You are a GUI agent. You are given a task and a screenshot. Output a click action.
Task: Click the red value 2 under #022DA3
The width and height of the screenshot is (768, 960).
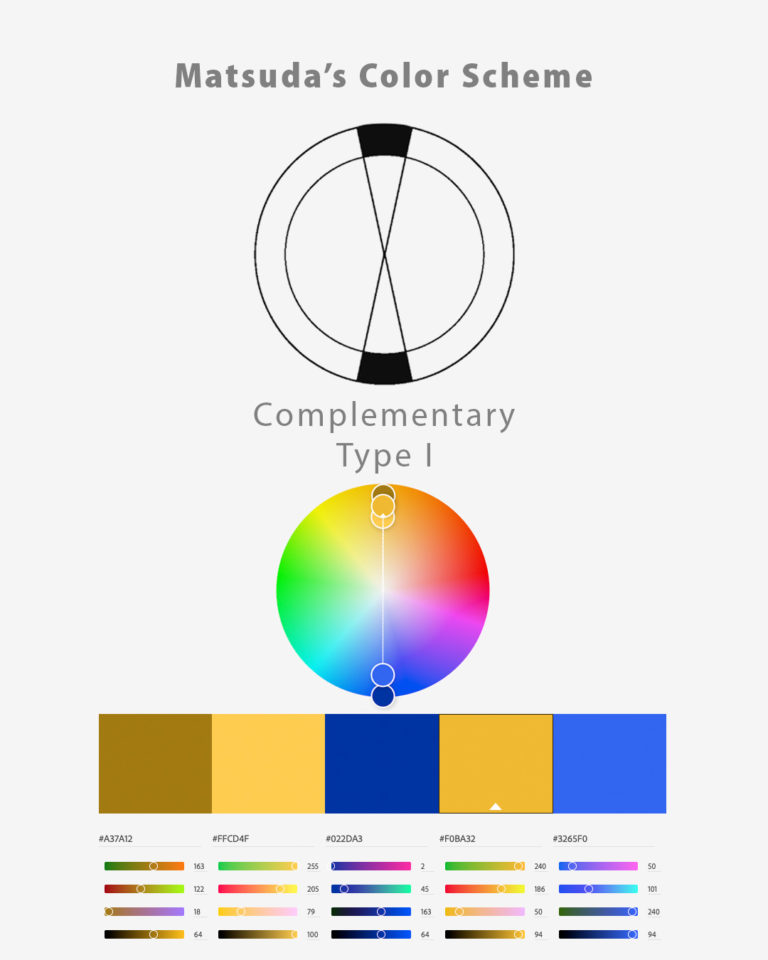coord(423,866)
